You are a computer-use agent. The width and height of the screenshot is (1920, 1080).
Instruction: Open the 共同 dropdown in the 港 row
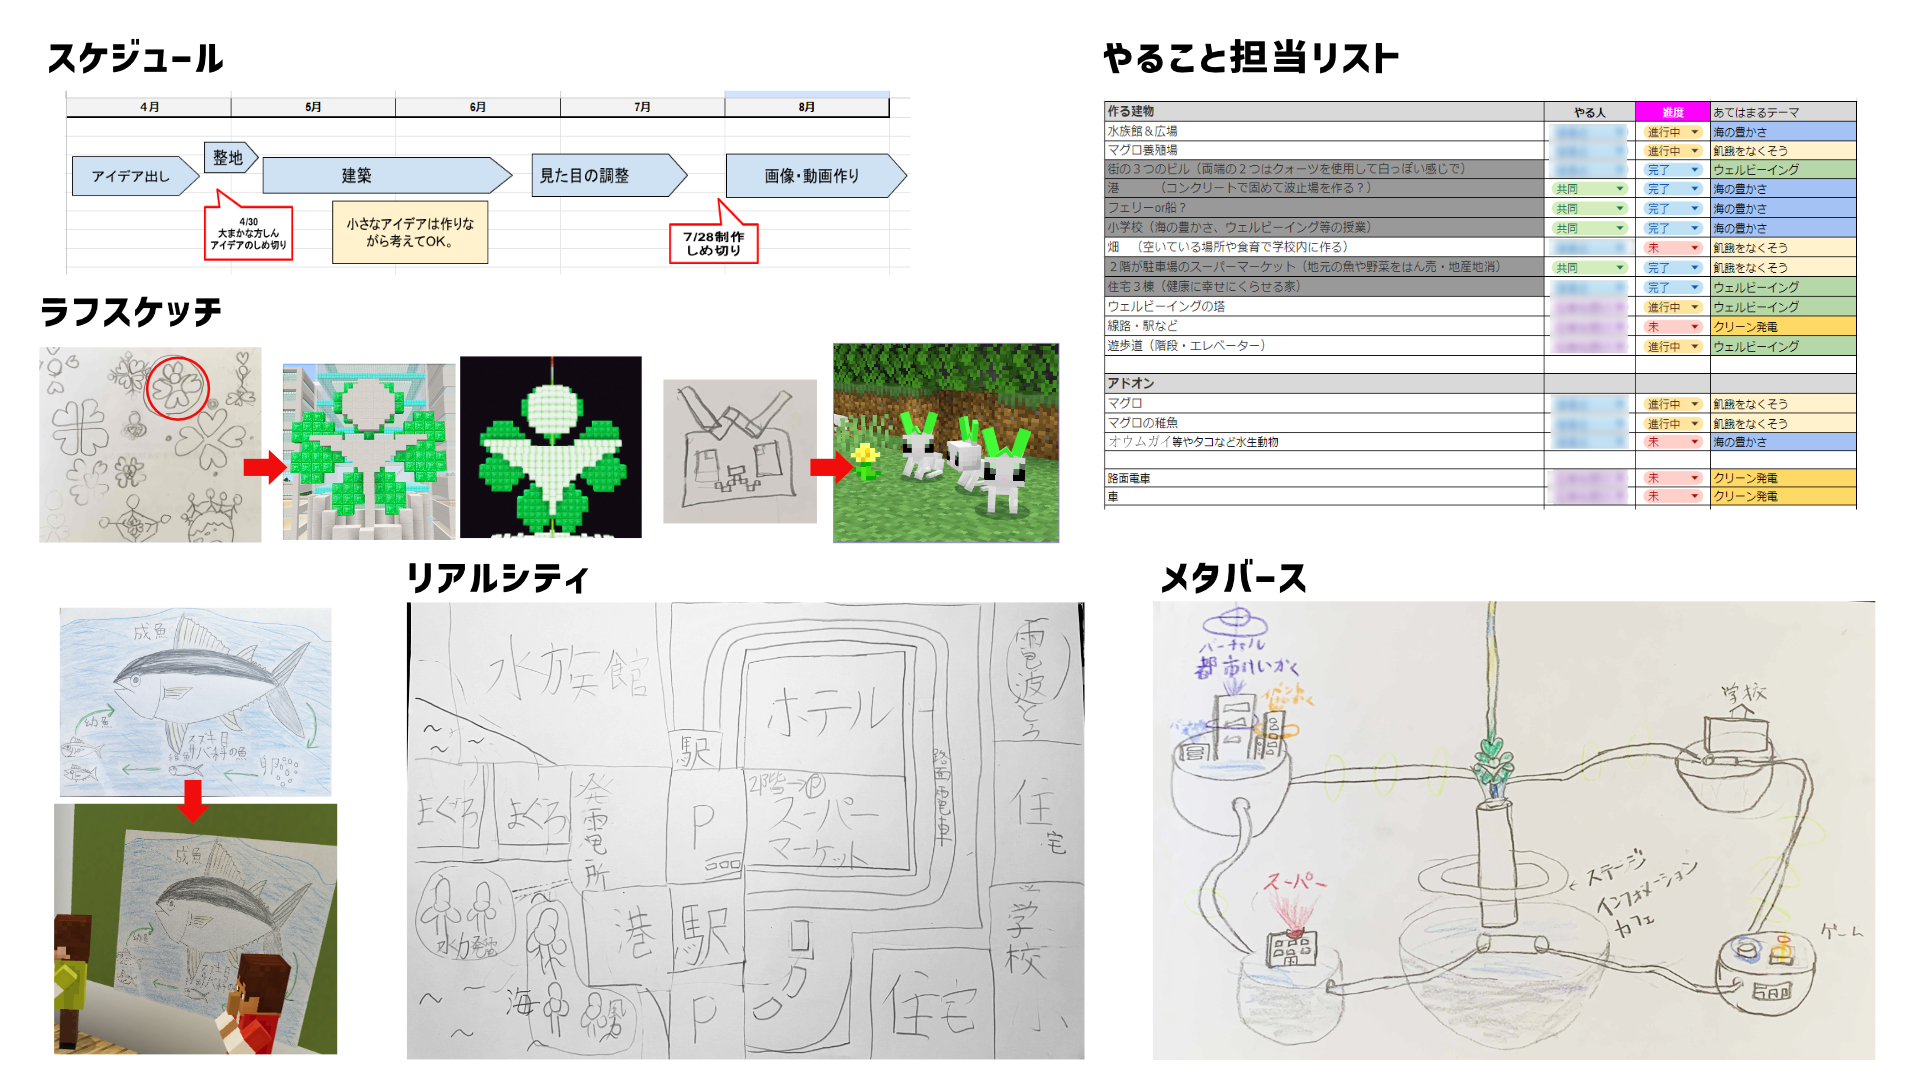tap(1589, 189)
